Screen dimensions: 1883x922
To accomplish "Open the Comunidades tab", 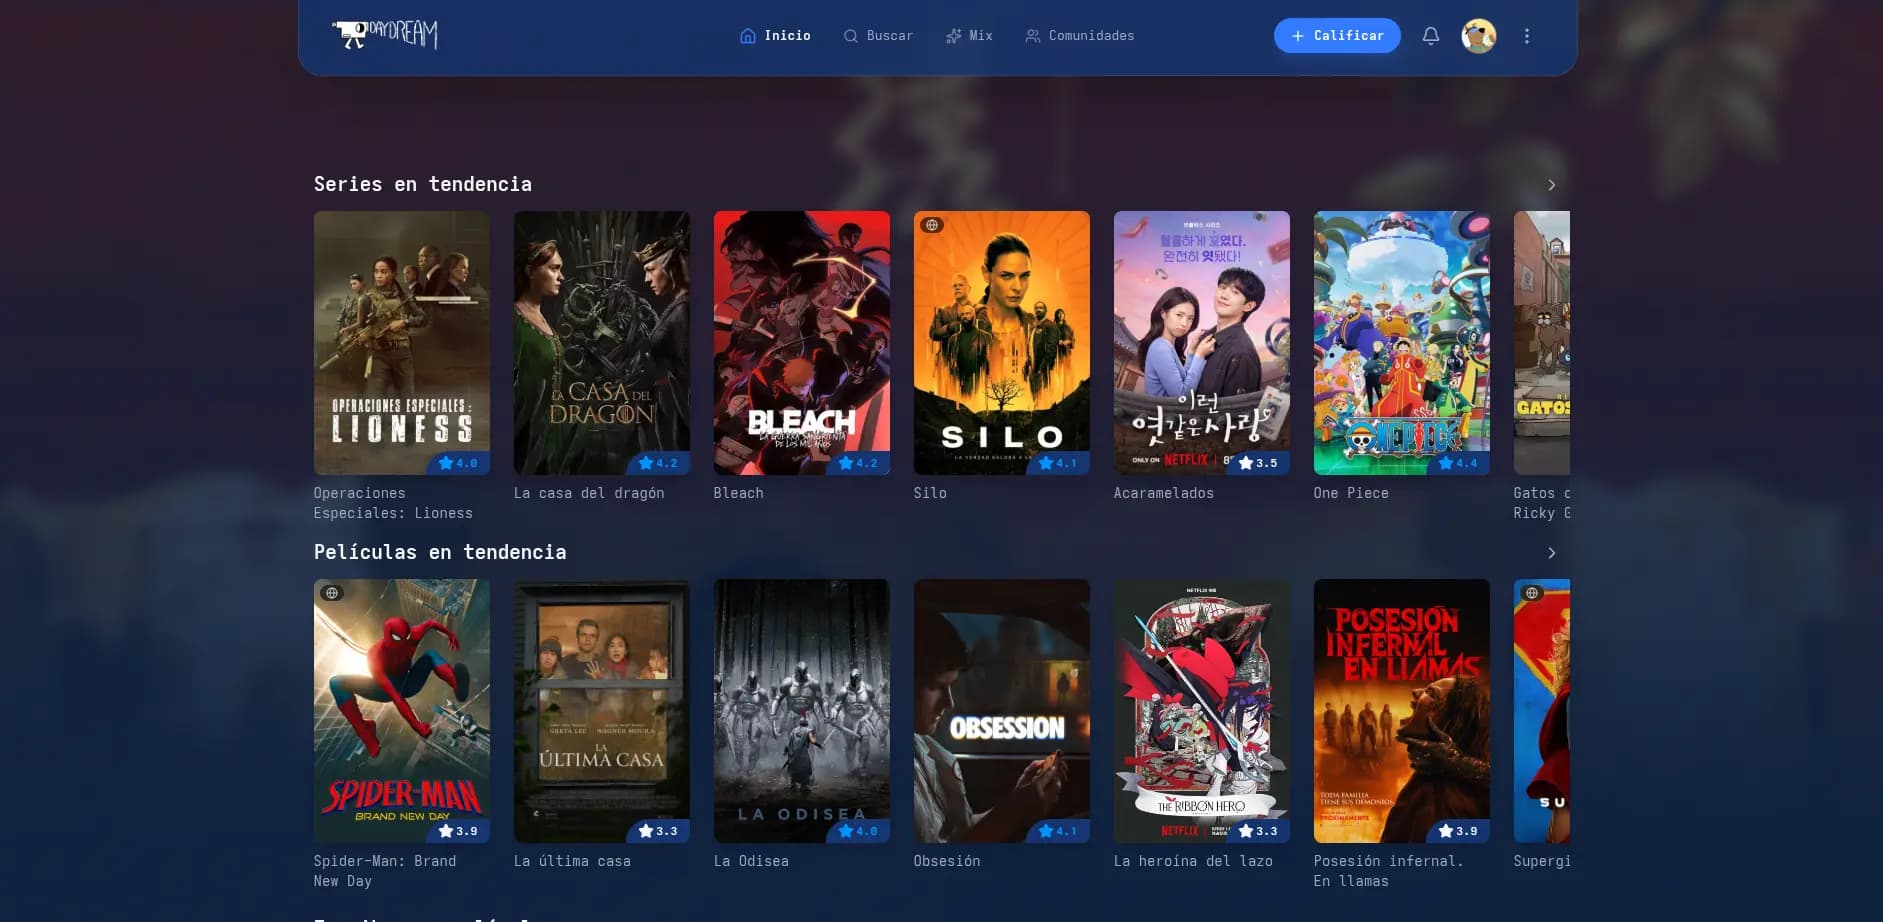I will tap(1080, 36).
